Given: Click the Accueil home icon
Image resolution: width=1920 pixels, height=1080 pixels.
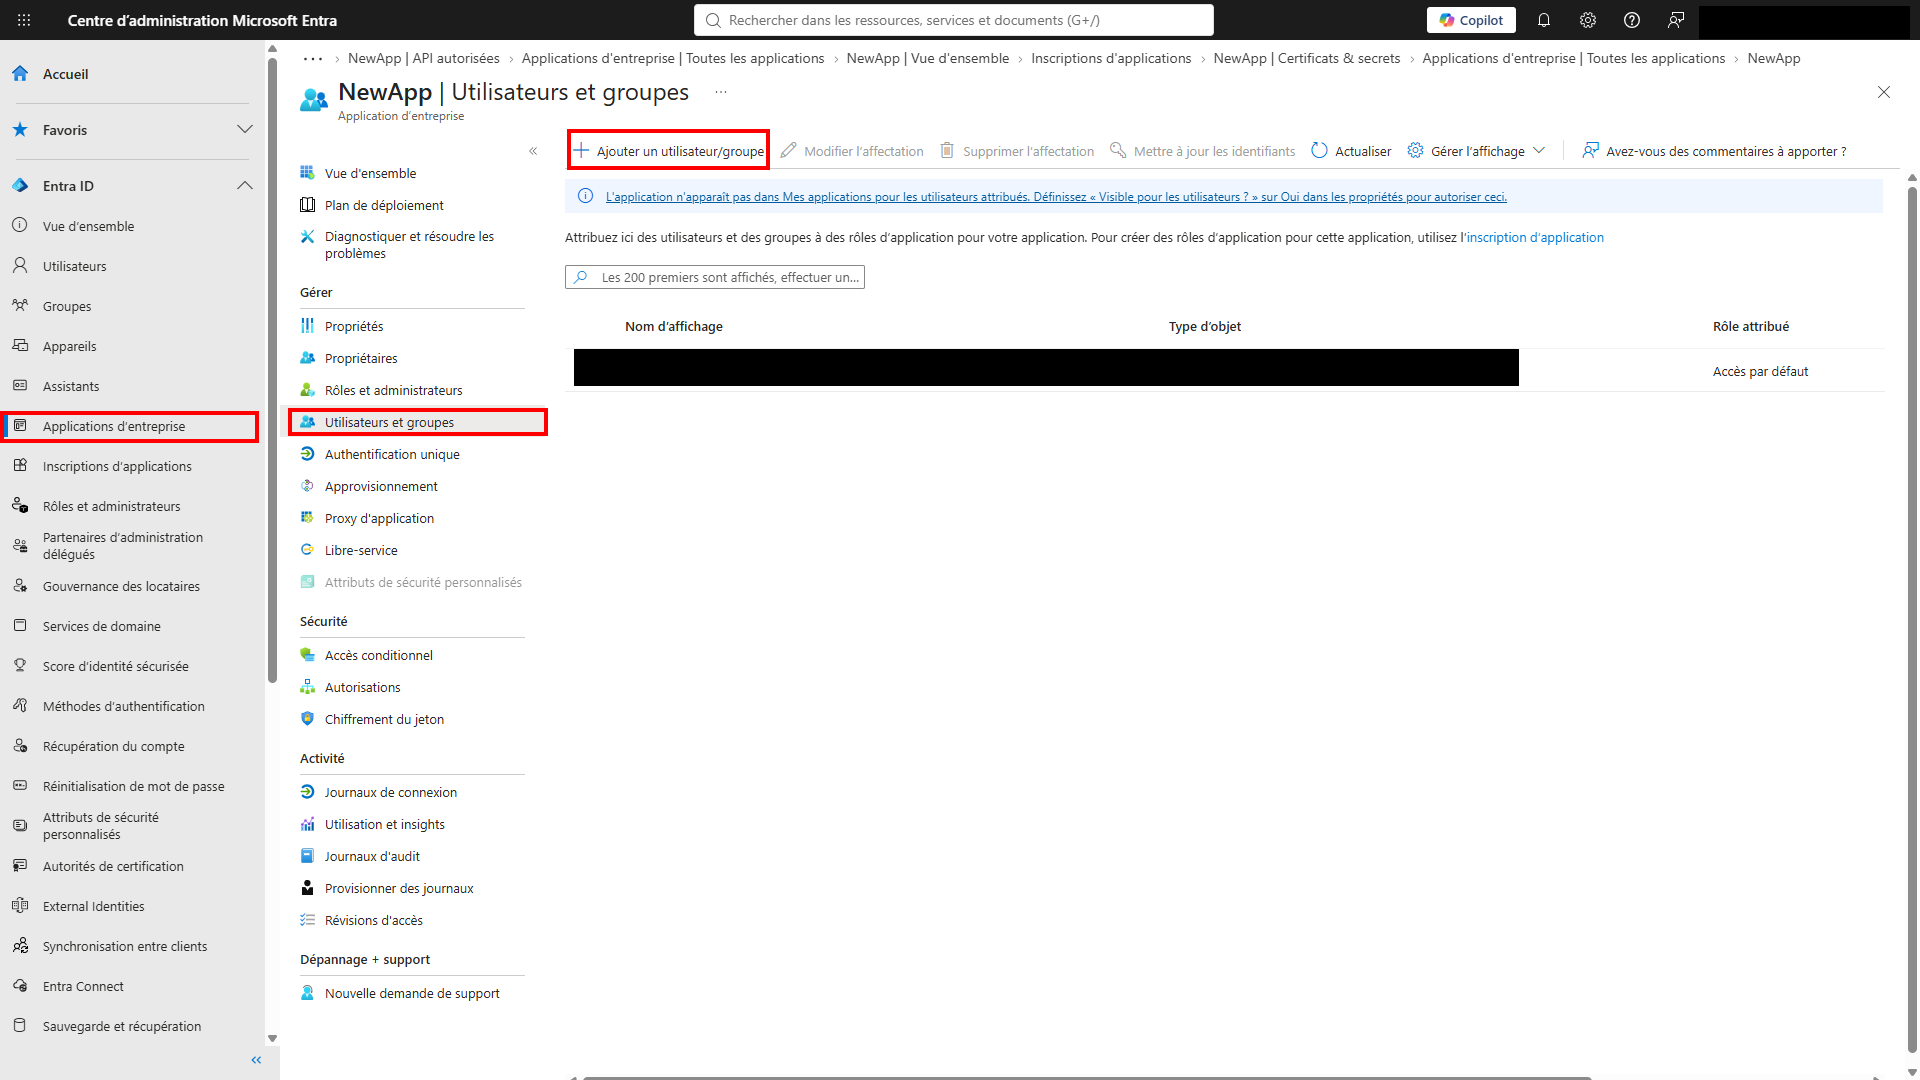Looking at the screenshot, I should pos(20,74).
